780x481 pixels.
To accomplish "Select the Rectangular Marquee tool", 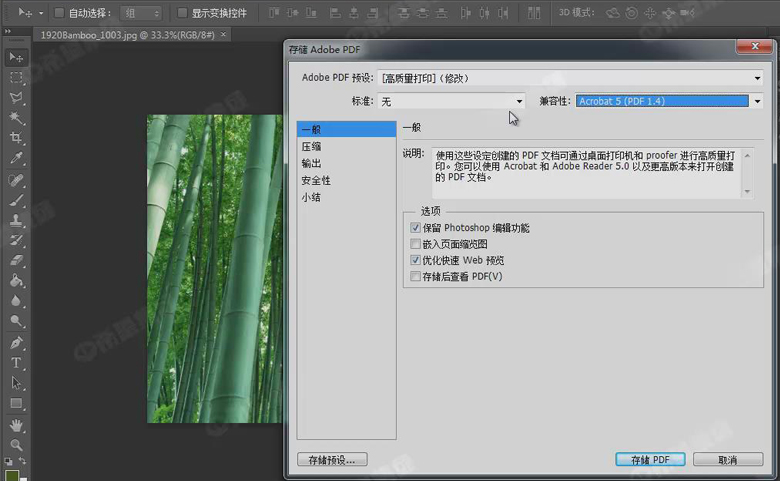I will pyautogui.click(x=17, y=78).
